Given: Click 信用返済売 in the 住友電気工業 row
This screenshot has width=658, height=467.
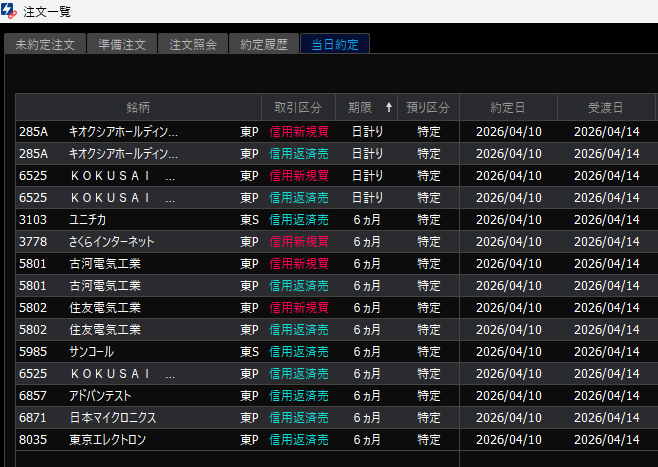Looking at the screenshot, I should tap(298, 329).
